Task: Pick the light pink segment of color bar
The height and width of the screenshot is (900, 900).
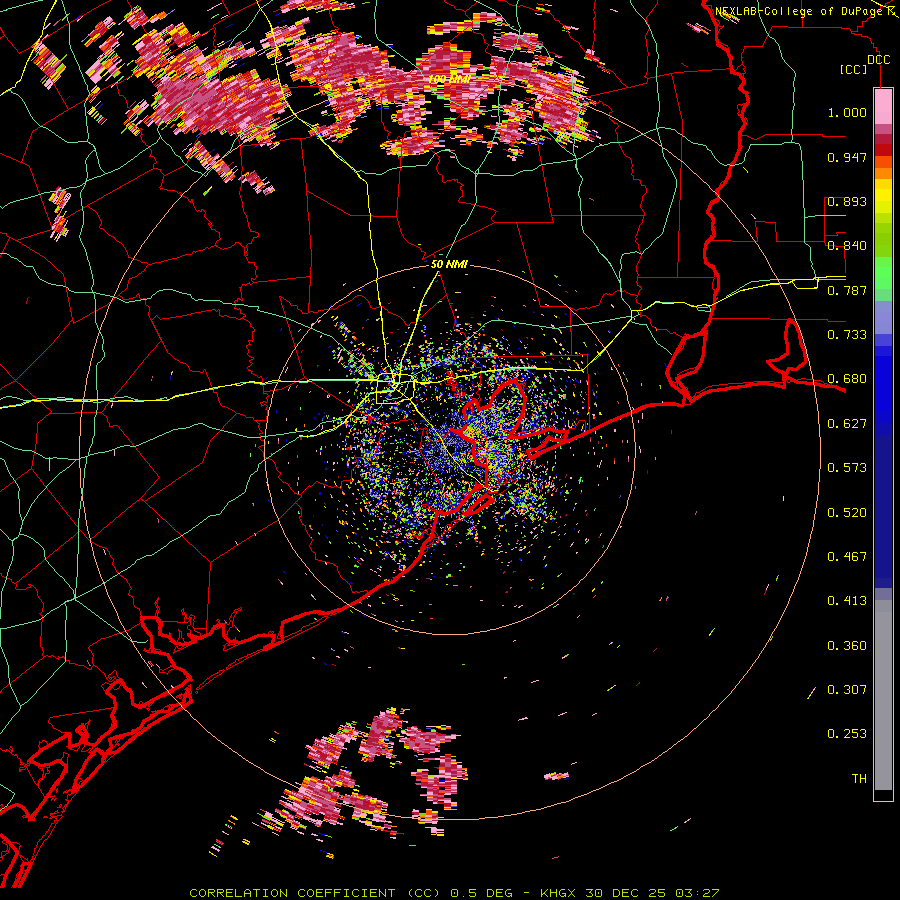Action: [883, 107]
